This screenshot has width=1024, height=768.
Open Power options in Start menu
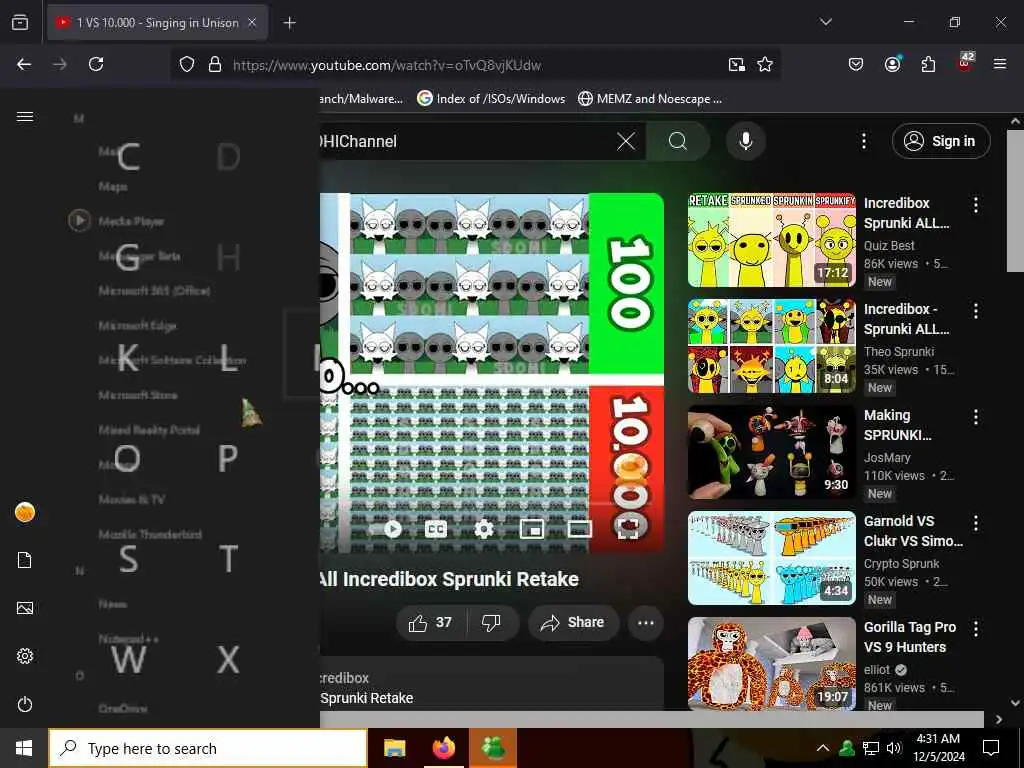point(25,705)
